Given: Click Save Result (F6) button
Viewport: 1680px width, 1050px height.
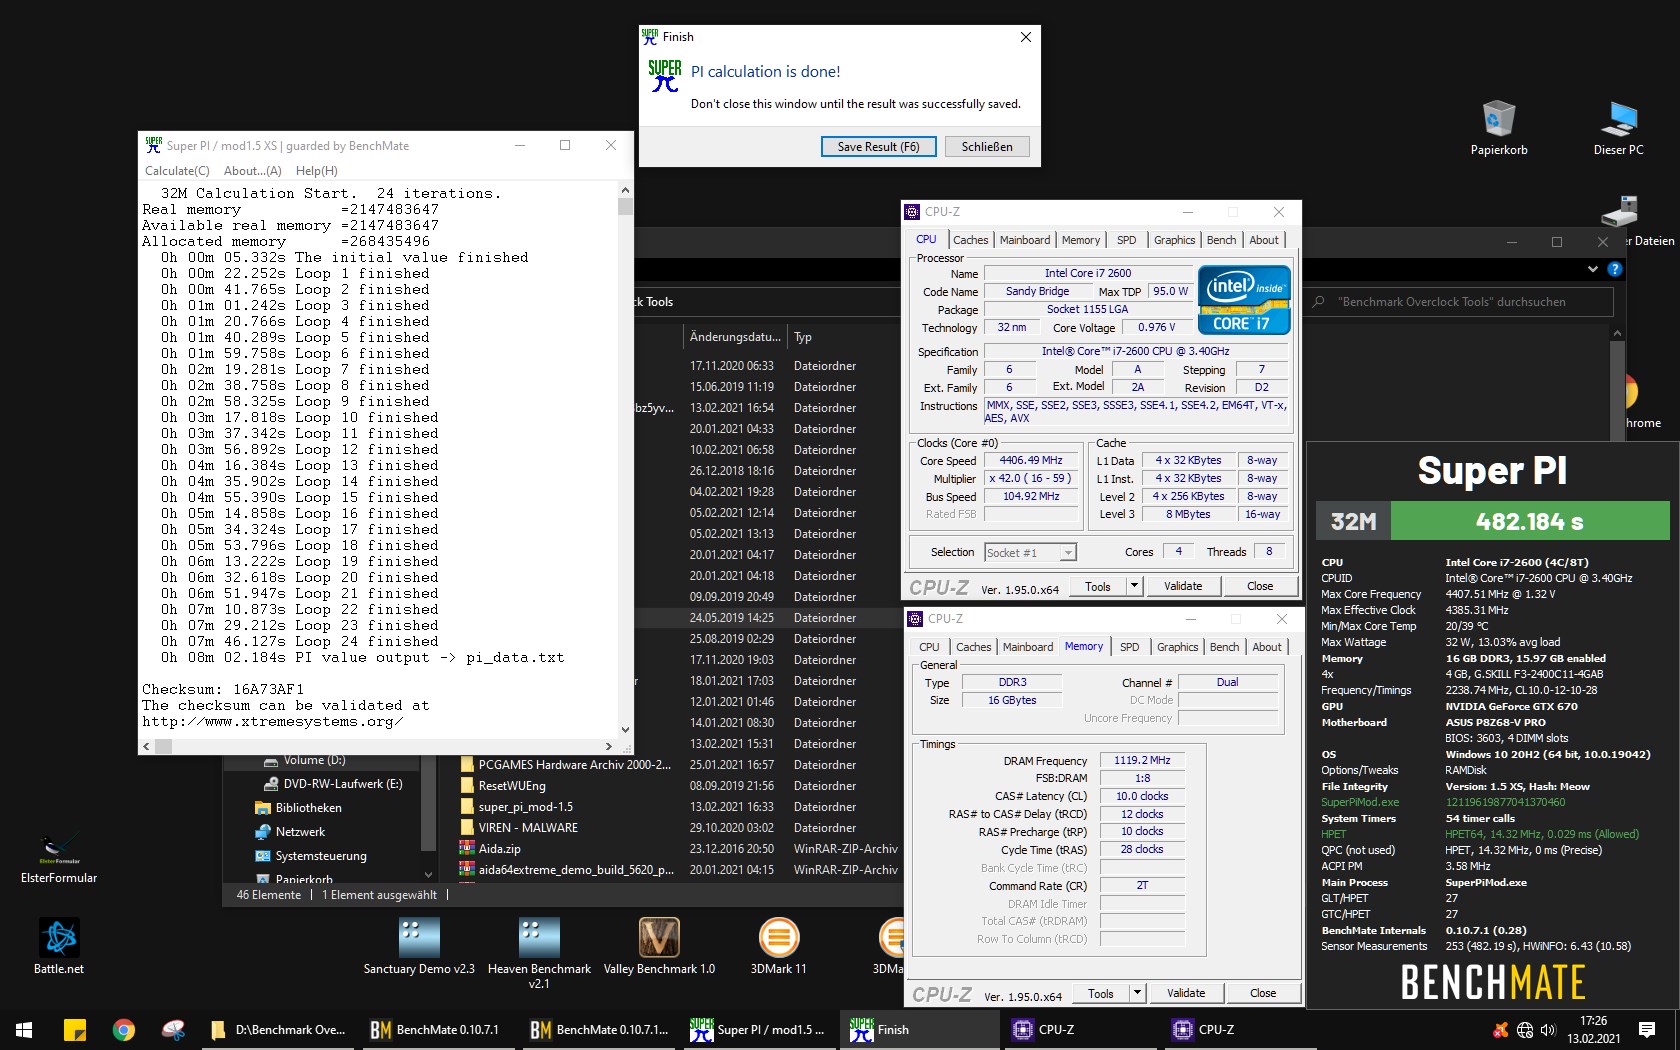Looking at the screenshot, I should click(x=878, y=147).
